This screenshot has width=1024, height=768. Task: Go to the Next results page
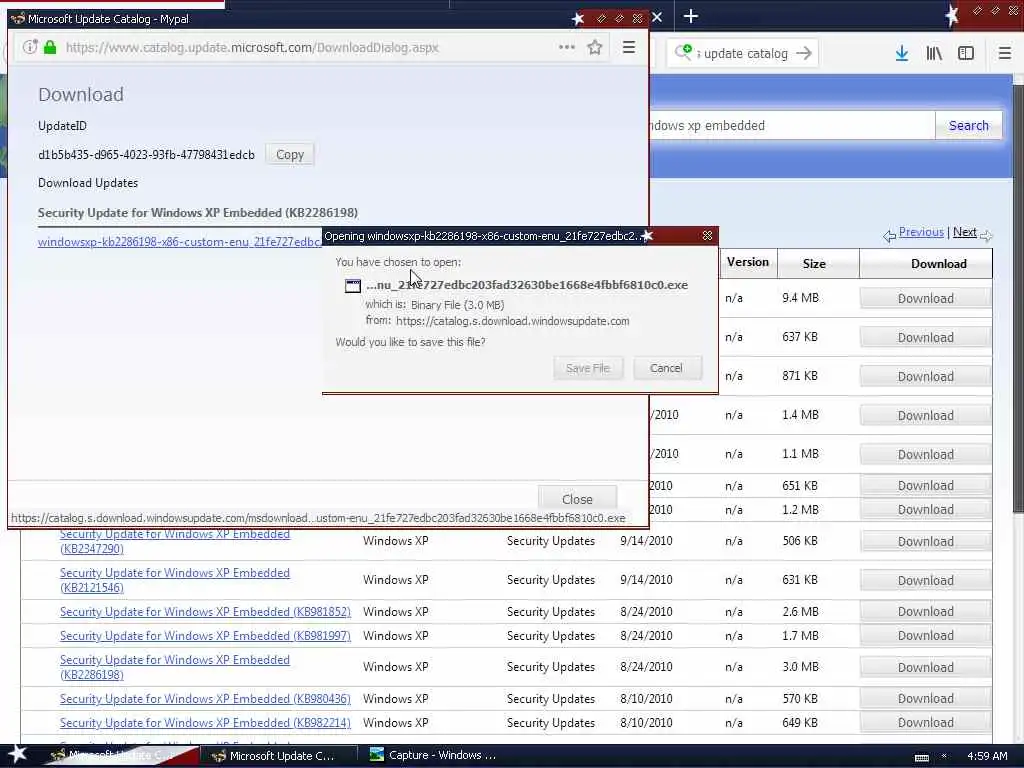(965, 232)
